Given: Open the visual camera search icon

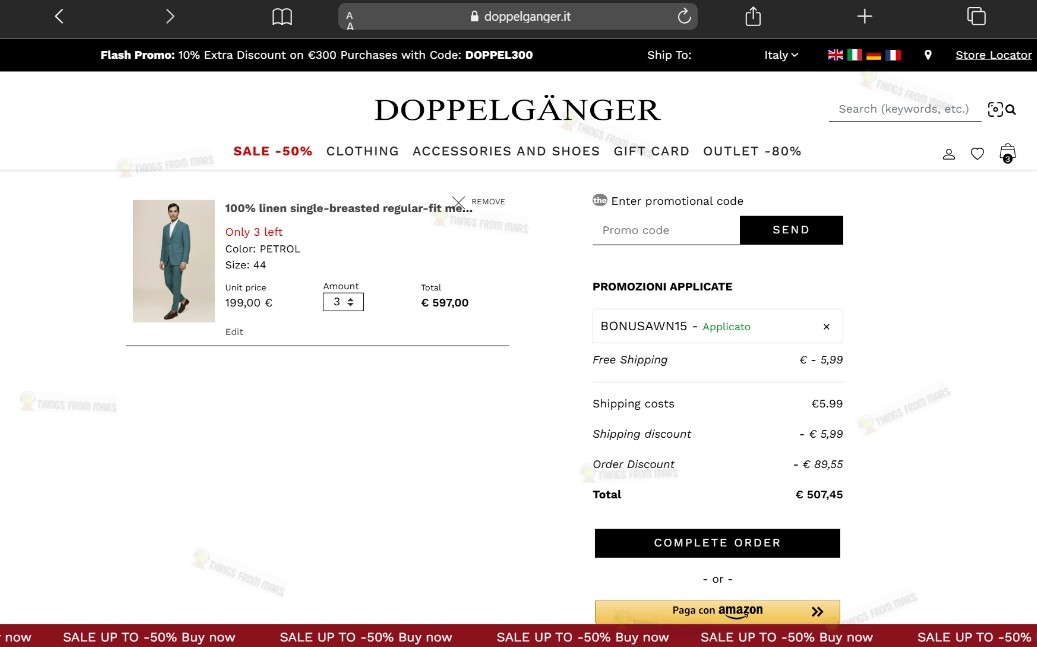Looking at the screenshot, I should 995,109.
